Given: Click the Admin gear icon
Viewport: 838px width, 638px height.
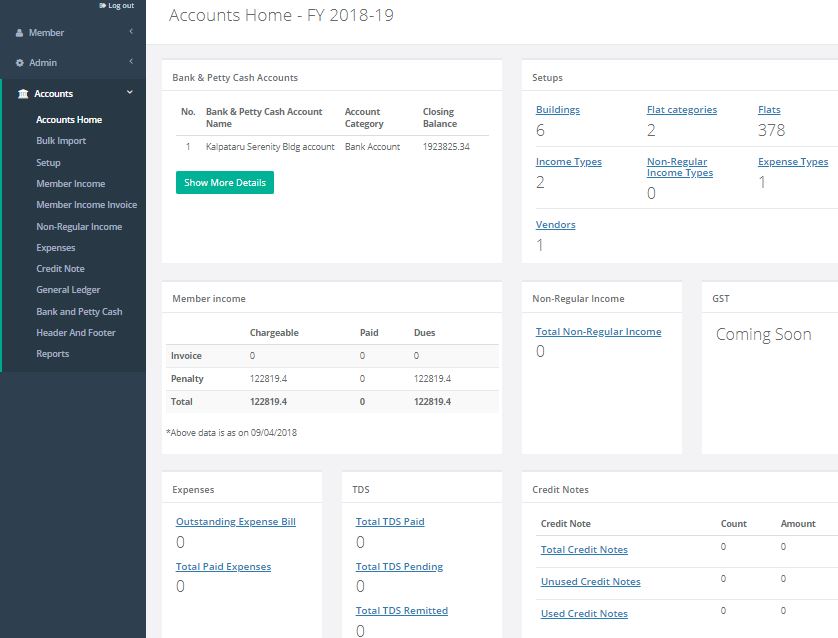Looking at the screenshot, I should [18, 62].
